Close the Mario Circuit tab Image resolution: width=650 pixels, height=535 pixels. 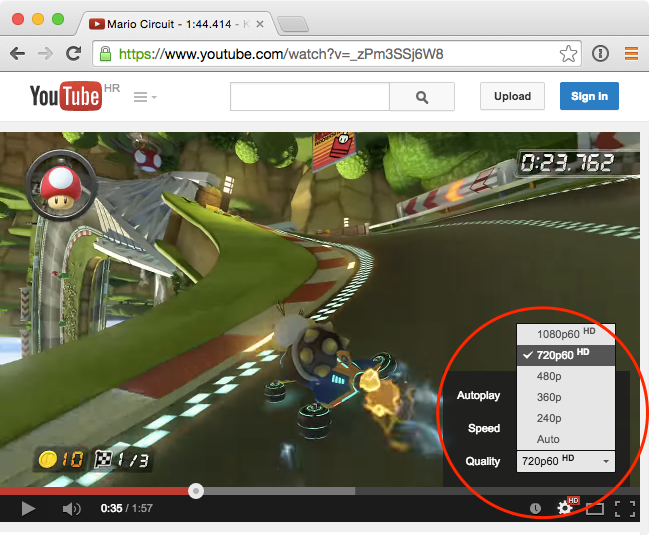260,24
